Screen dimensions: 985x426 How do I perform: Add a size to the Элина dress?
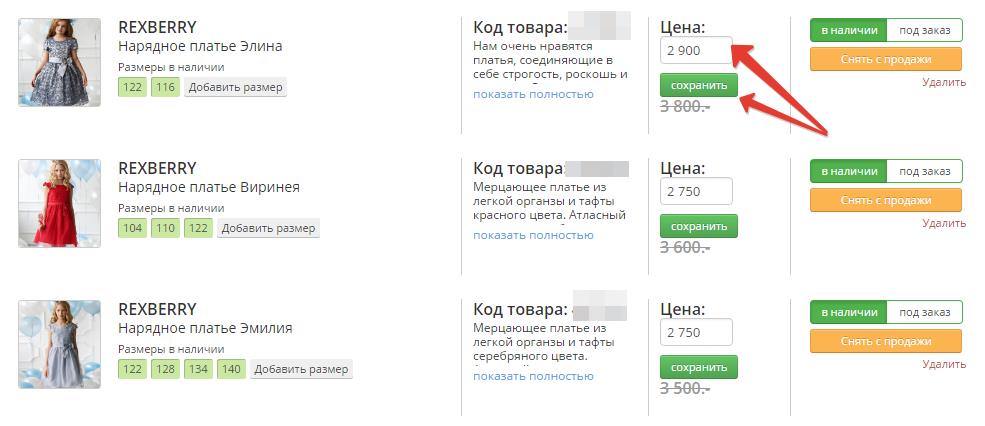pyautogui.click(x=236, y=87)
